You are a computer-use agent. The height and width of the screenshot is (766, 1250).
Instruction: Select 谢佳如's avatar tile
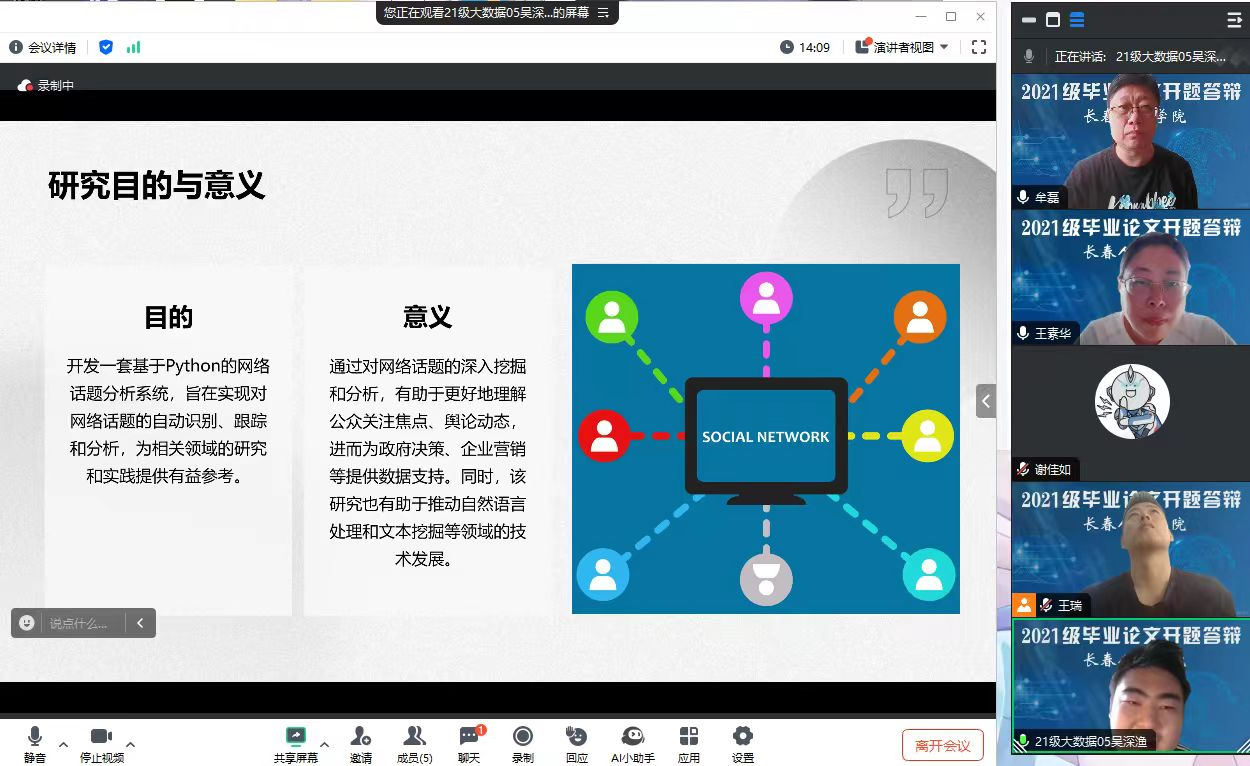tap(1131, 413)
